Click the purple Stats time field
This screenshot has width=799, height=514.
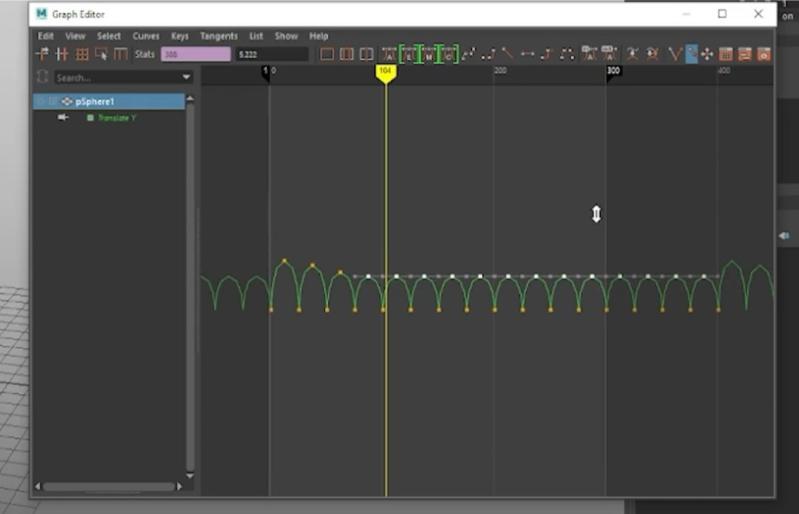point(196,54)
